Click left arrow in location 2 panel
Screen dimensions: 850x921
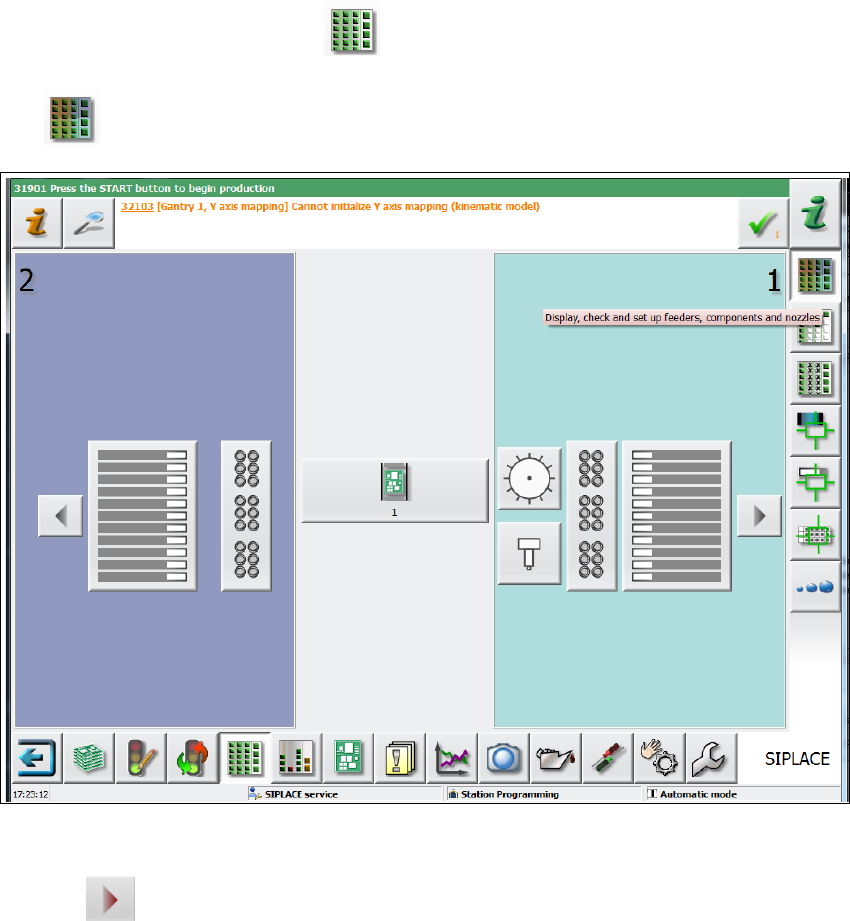click(61, 516)
